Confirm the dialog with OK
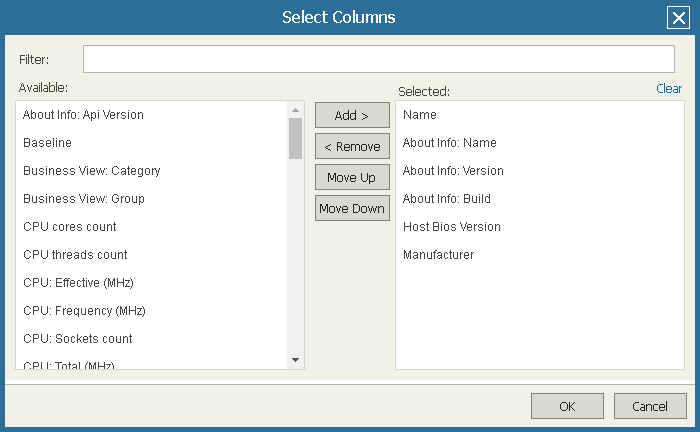The image size is (700, 432). coord(567,406)
